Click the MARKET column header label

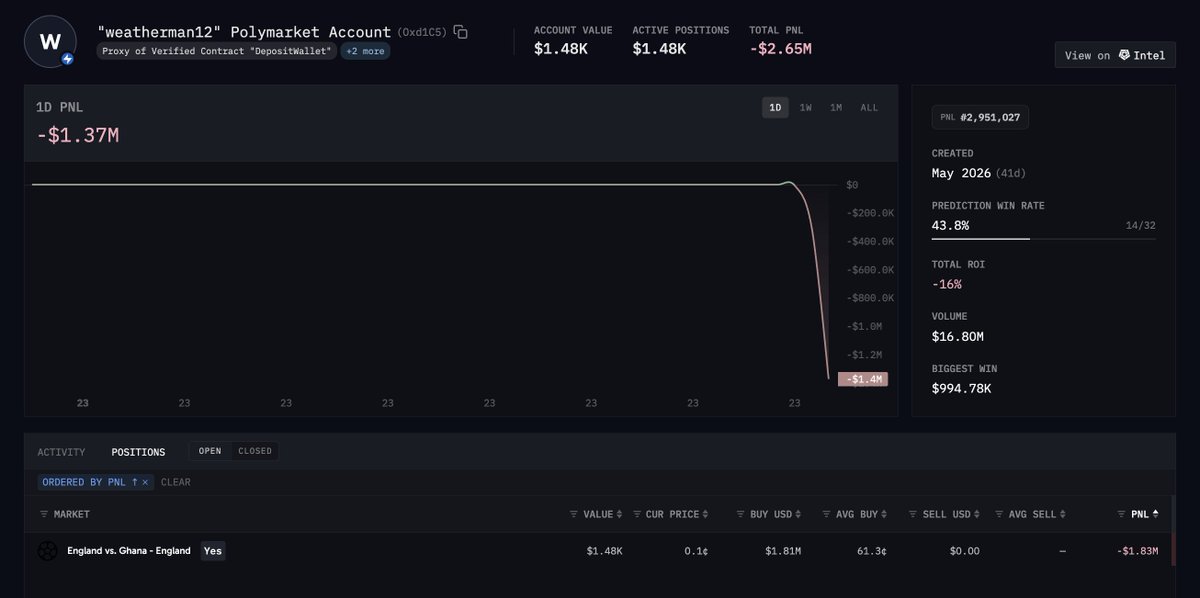72,514
